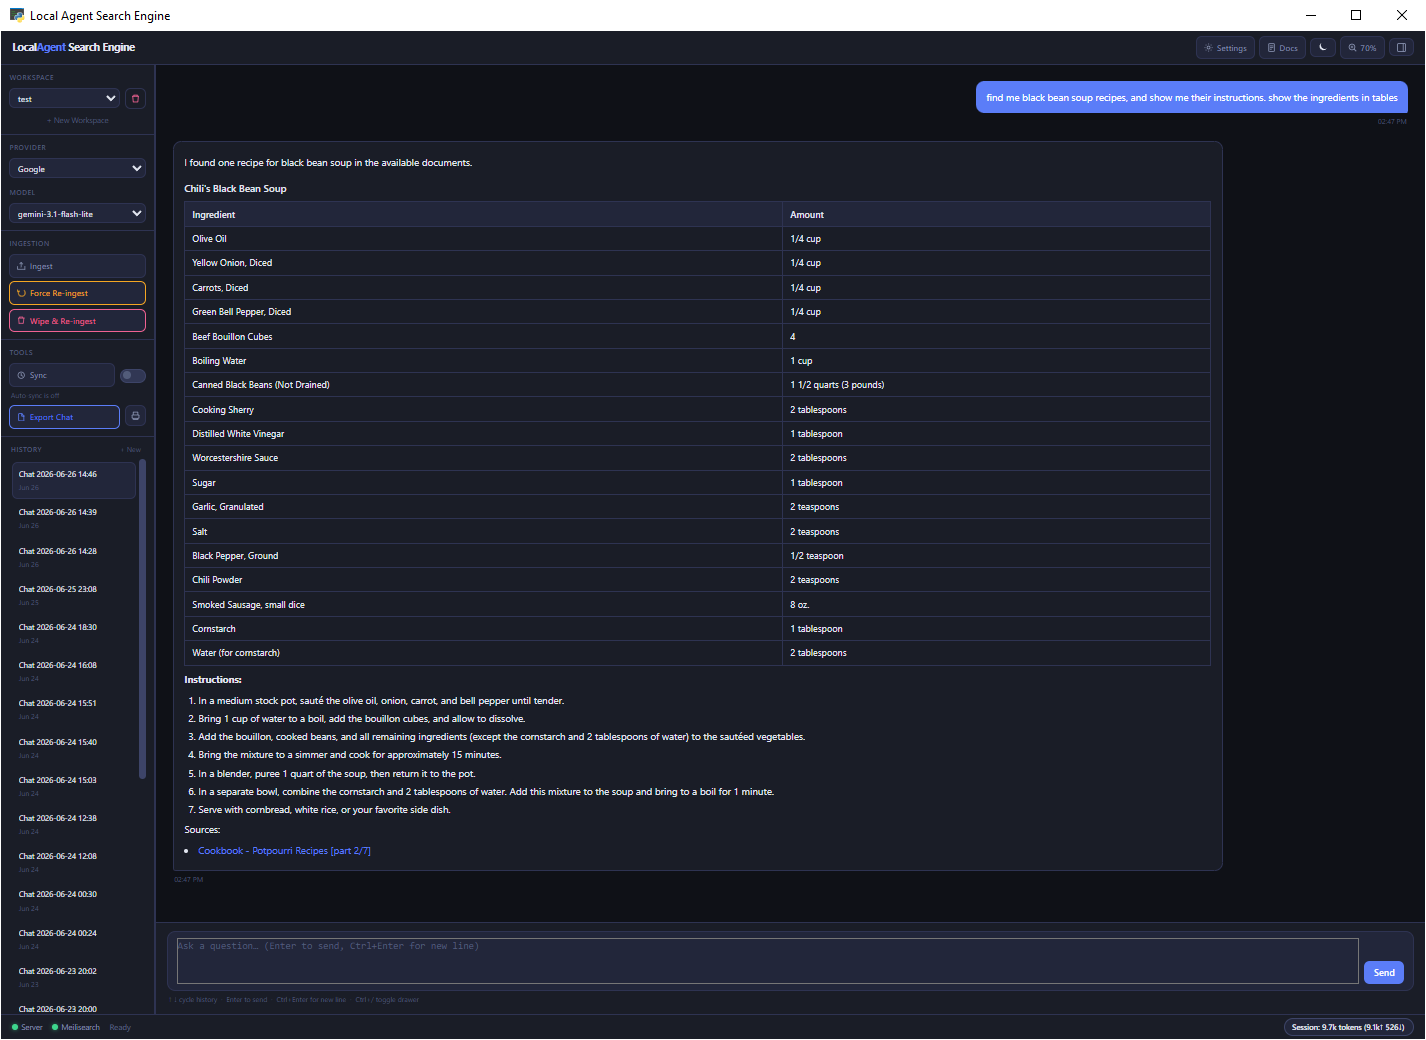Open history chat 2026-06-24 15:40
Viewport: 1426px width, 1040px height.
[x=74, y=748]
